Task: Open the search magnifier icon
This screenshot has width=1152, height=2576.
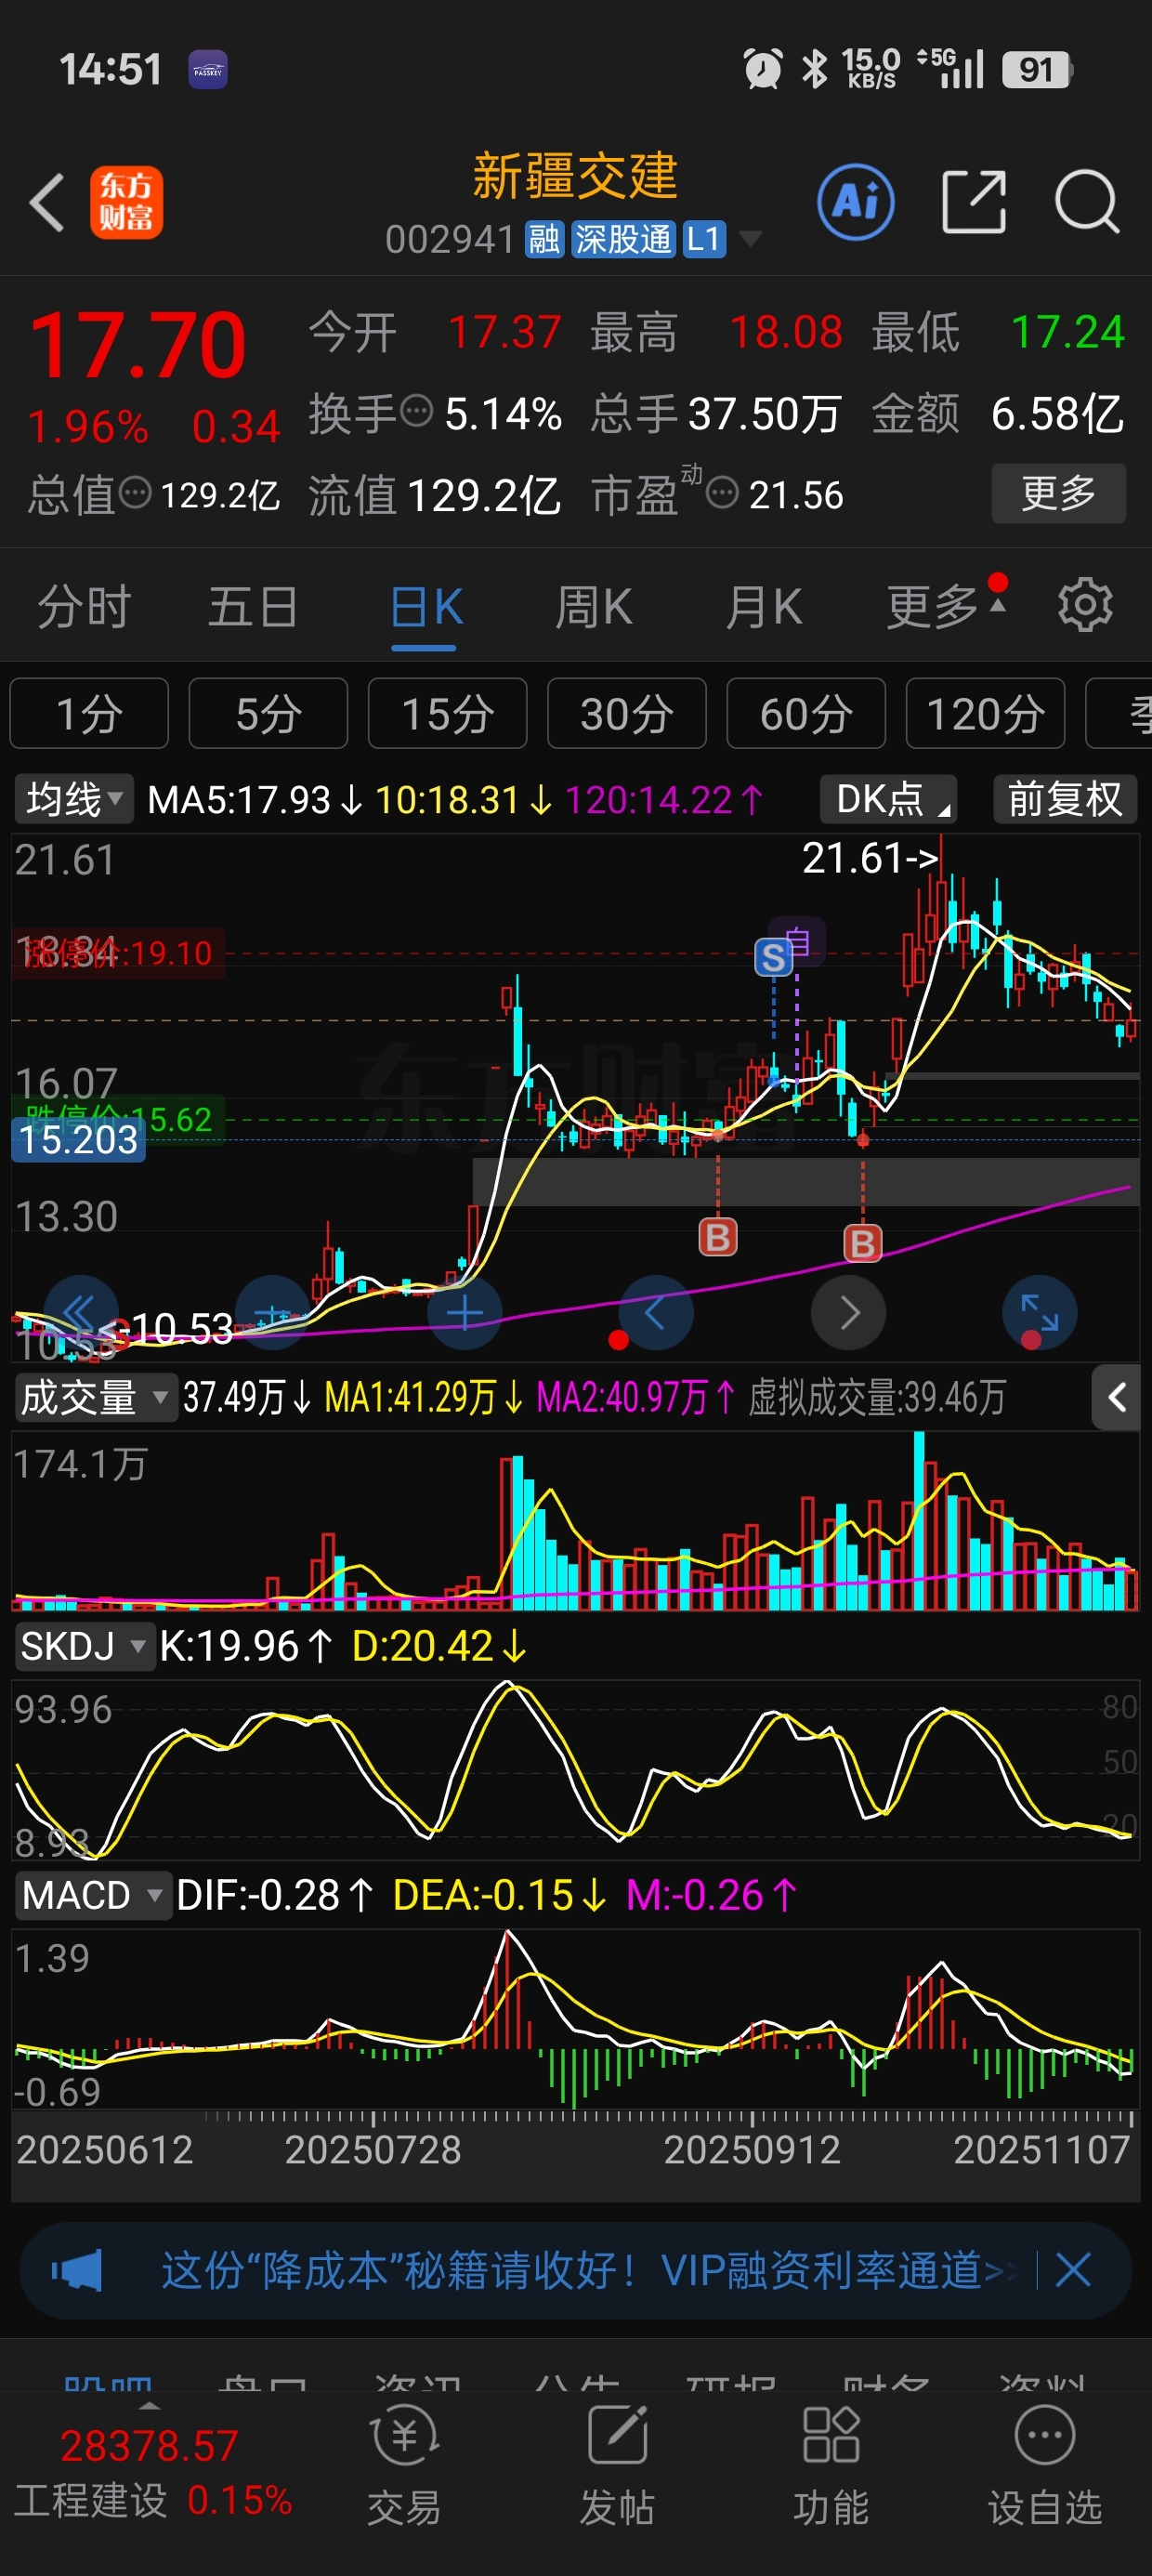Action: click(x=1087, y=203)
